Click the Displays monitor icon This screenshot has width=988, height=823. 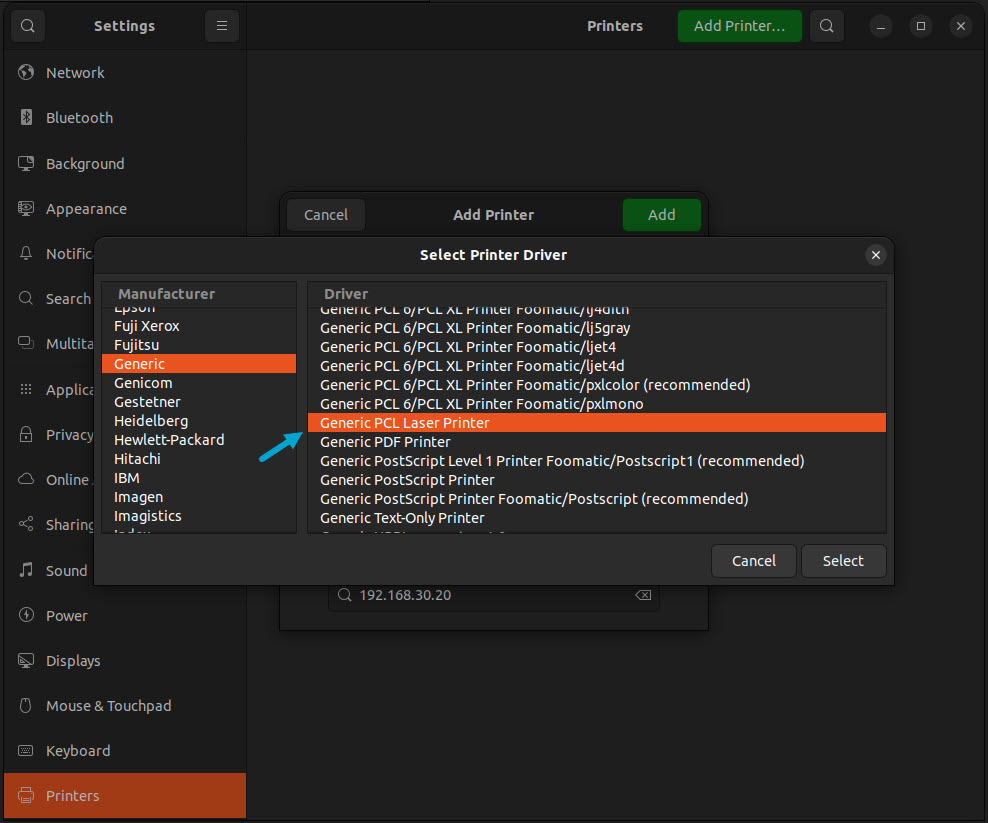click(x=26, y=661)
